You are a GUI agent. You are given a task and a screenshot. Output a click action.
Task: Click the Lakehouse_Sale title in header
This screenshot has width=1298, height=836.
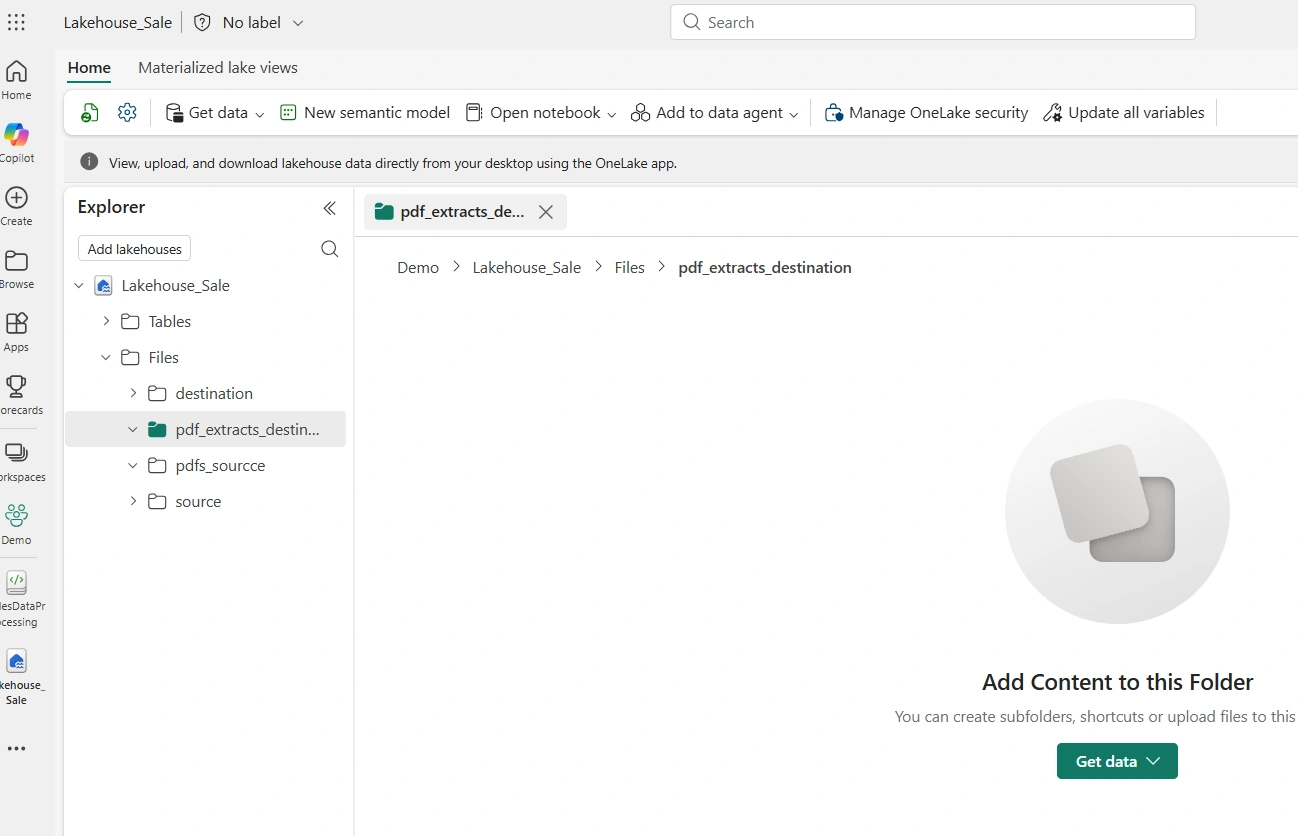coord(118,22)
